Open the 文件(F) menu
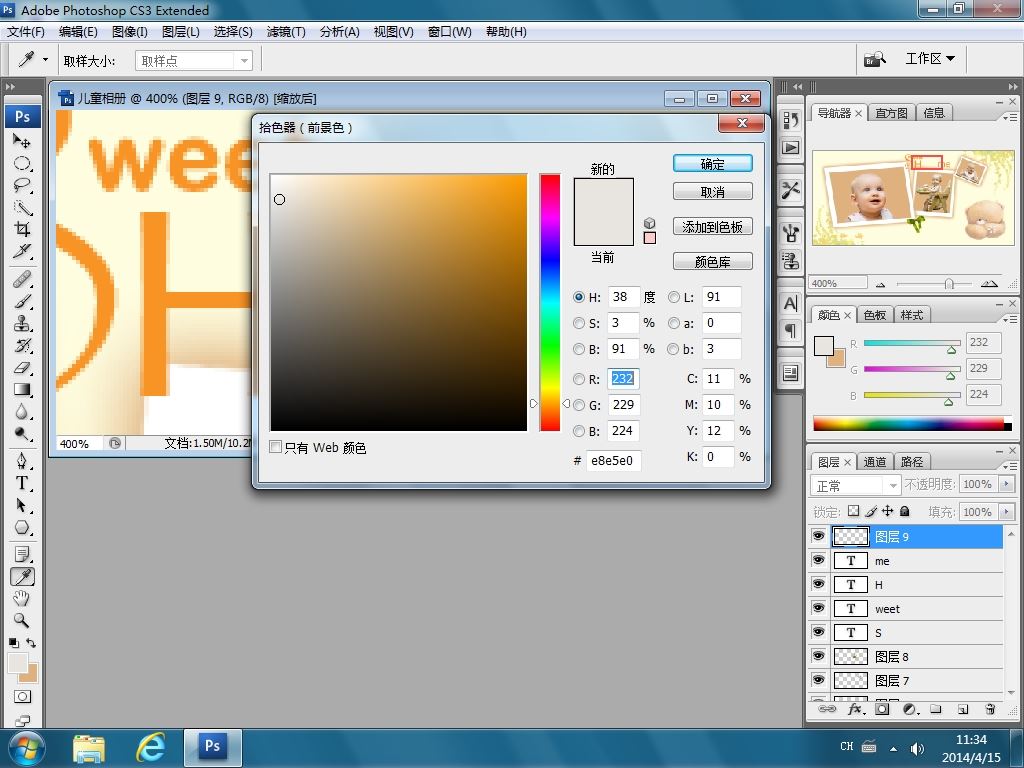1024x768 pixels. (26, 31)
